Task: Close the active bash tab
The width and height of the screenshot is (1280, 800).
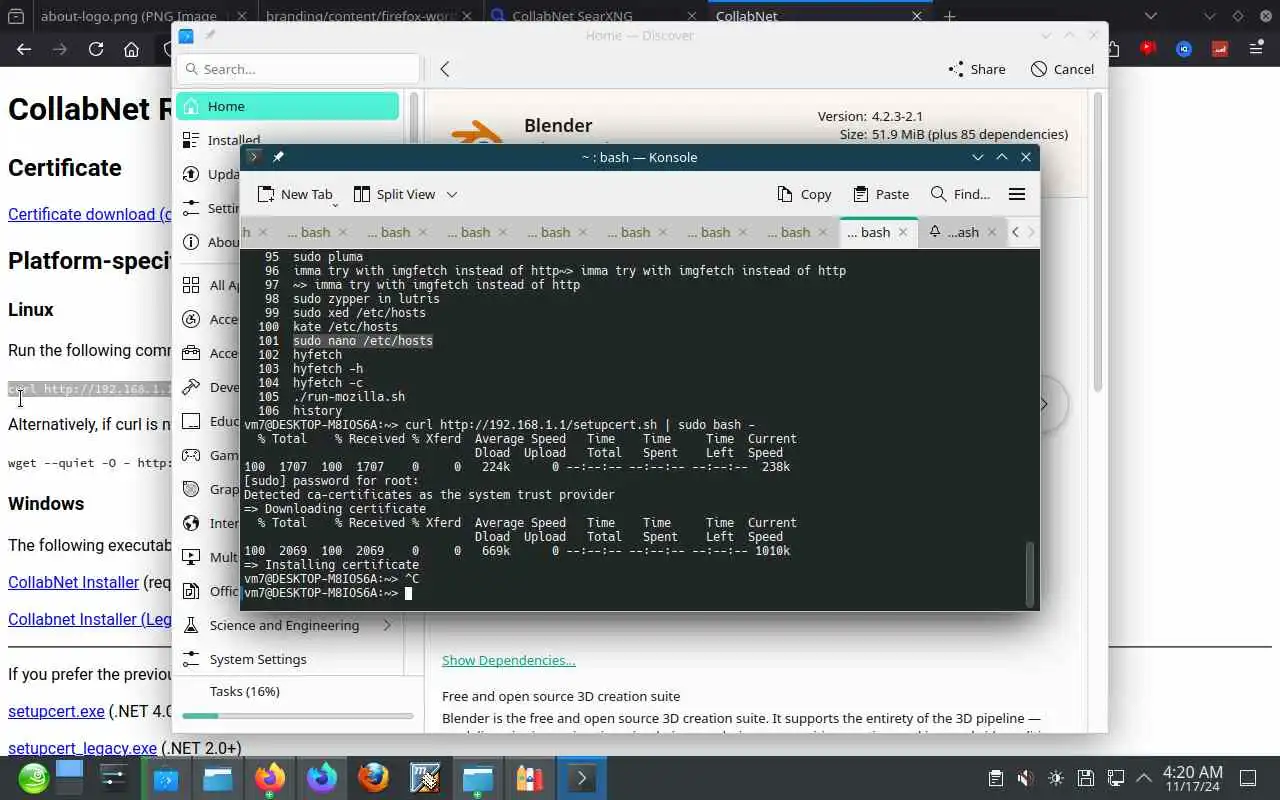Action: [902, 232]
